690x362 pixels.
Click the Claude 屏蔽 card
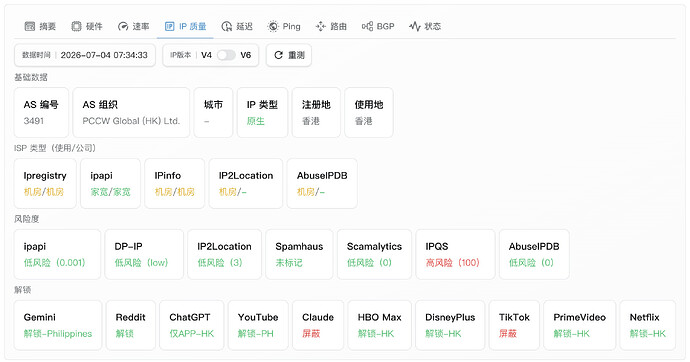[318, 325]
